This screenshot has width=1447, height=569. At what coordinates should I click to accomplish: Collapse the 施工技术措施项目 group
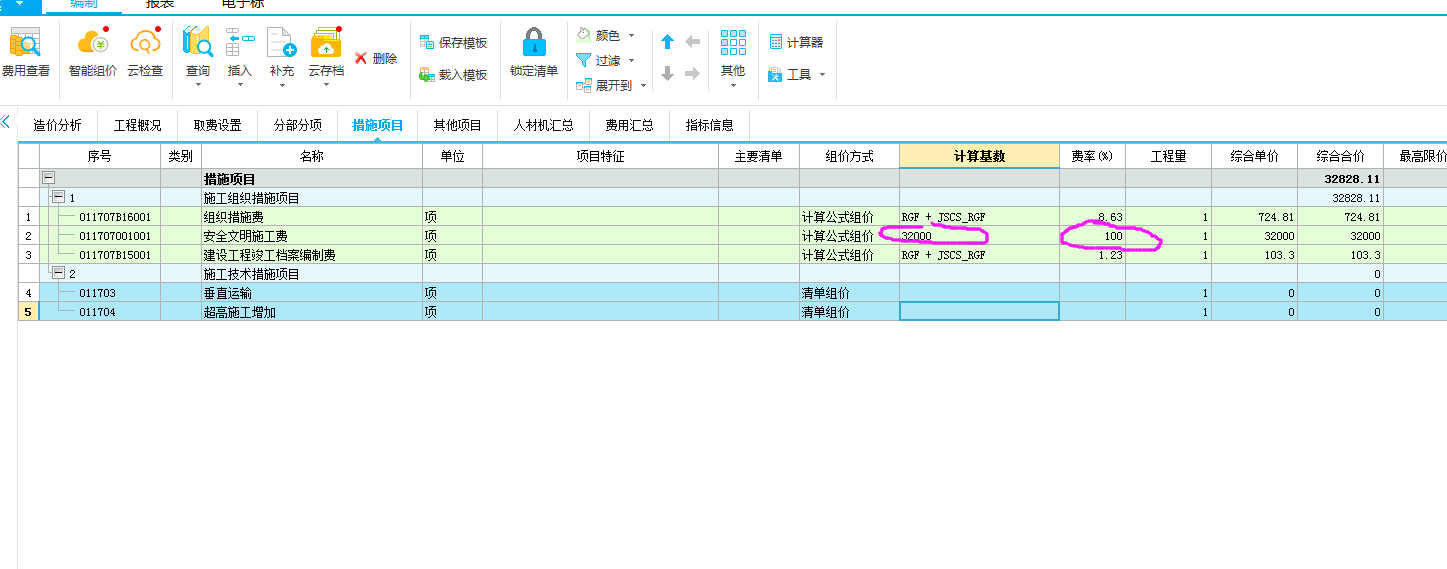click(x=58, y=274)
